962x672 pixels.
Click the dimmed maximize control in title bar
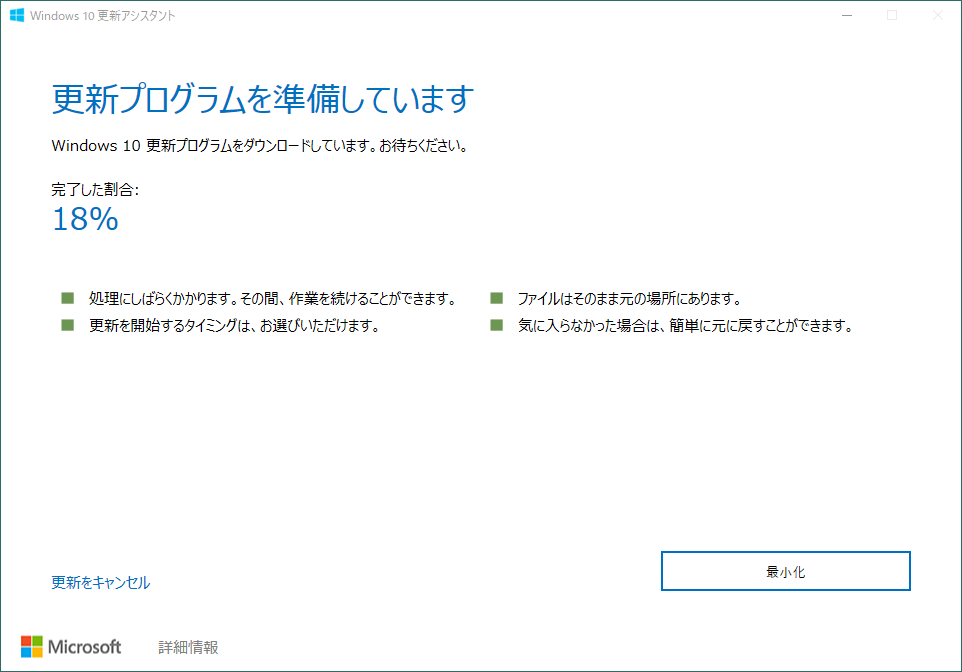tap(890, 15)
